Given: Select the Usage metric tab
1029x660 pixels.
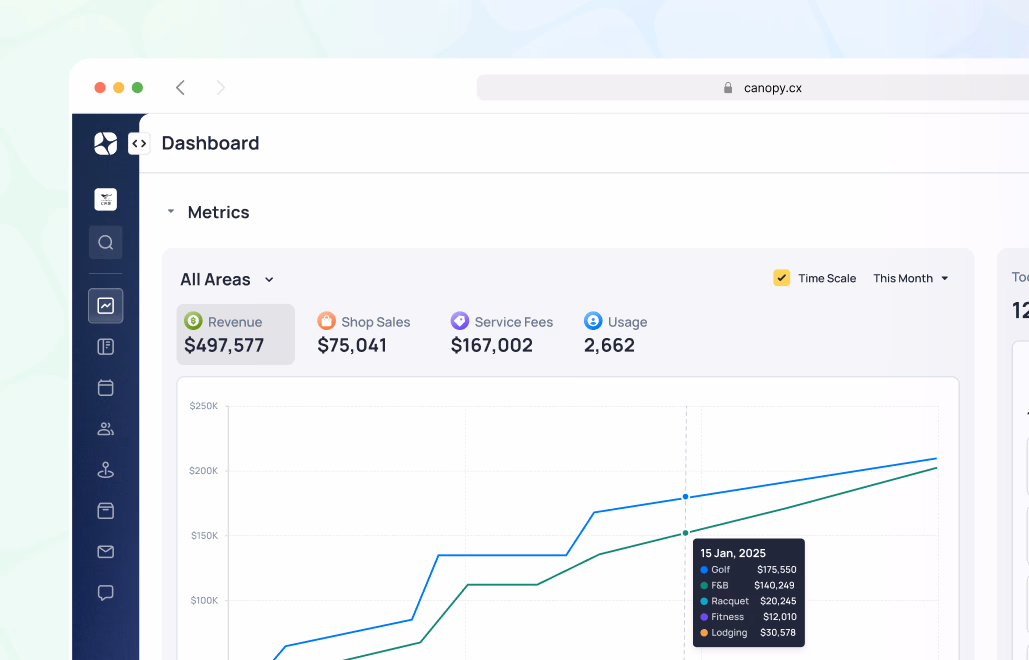Looking at the screenshot, I should click(616, 334).
